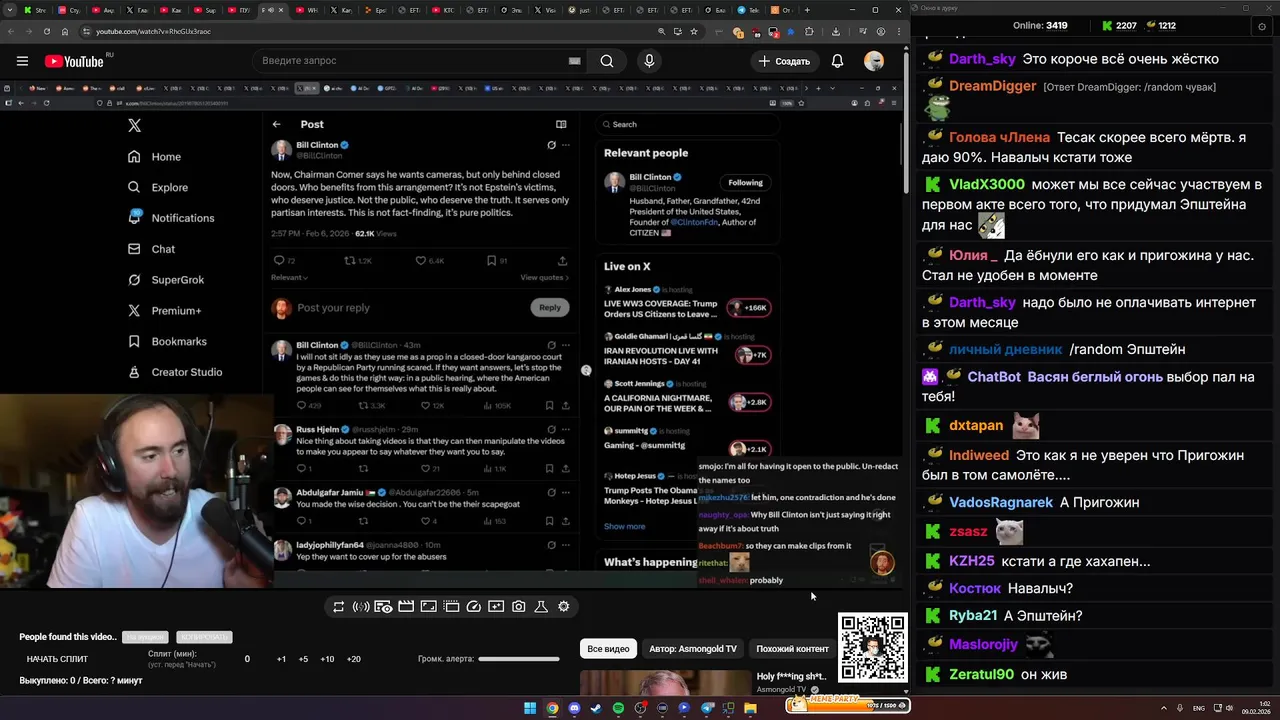Start voice search with the microphone icon
The image size is (1280, 720).
click(649, 61)
